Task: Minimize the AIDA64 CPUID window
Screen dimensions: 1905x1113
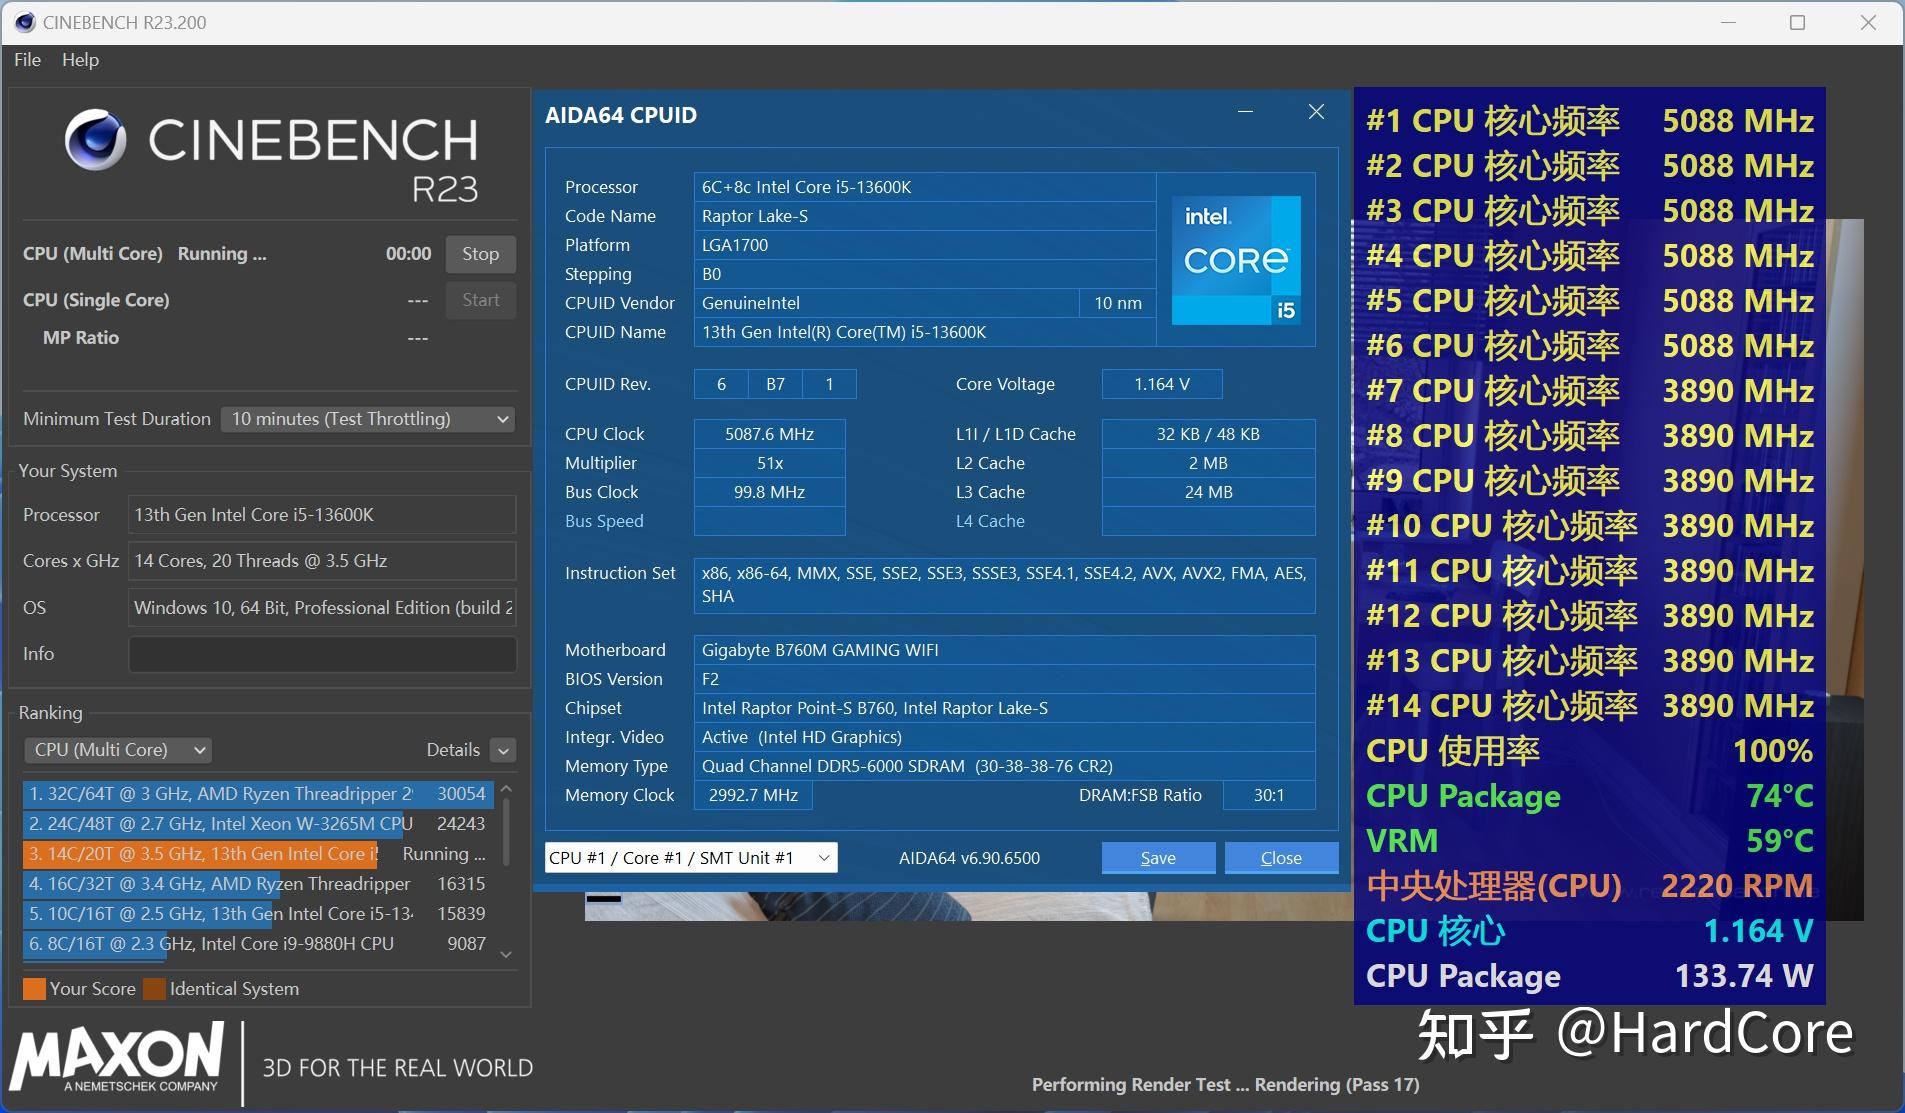Action: (x=1245, y=112)
